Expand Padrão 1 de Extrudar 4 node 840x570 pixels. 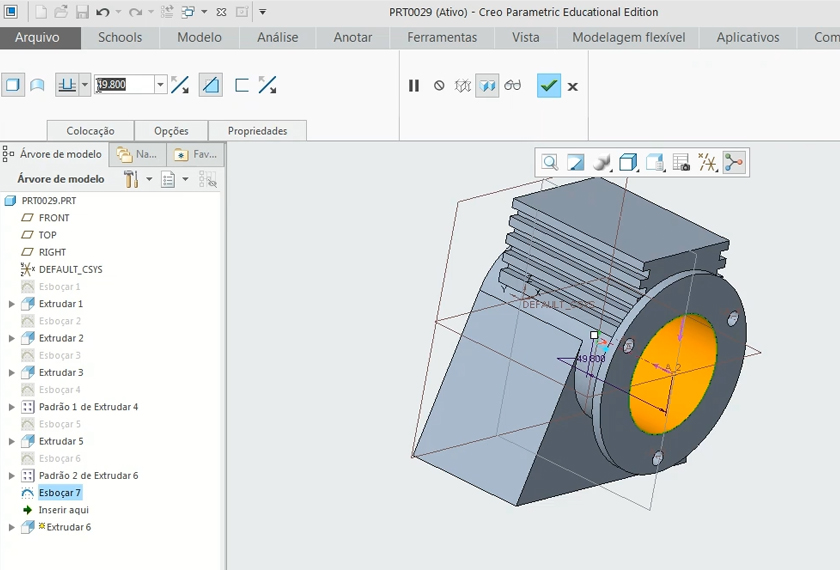pos(12,407)
